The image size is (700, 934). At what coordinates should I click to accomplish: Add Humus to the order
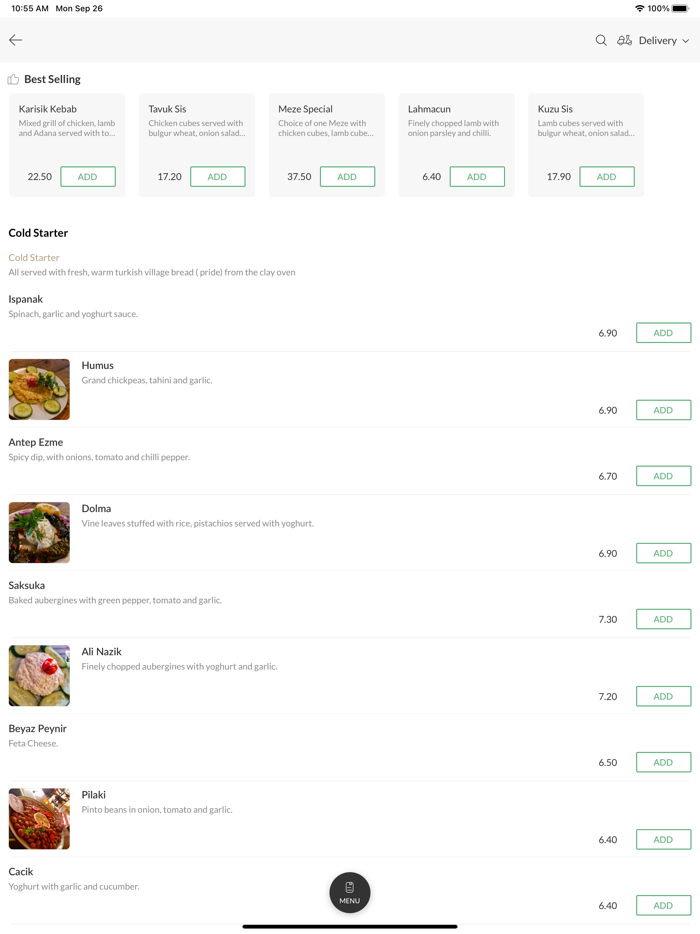click(663, 410)
